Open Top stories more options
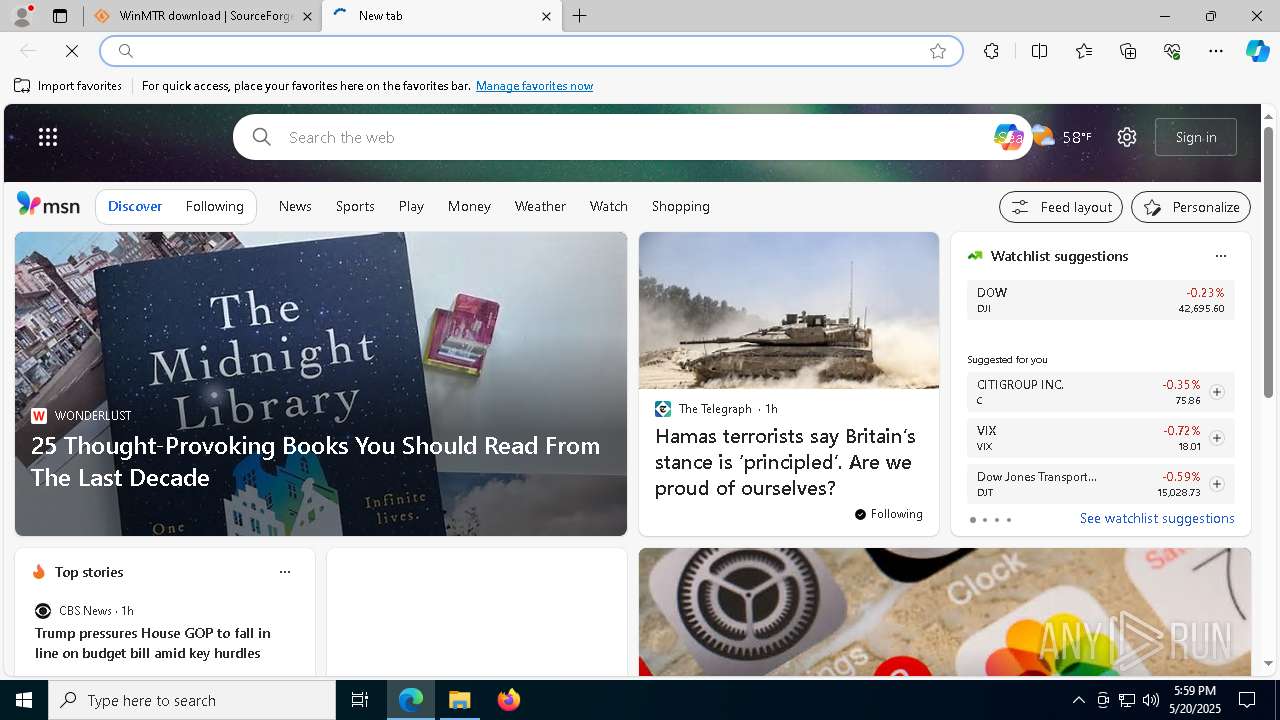 pyautogui.click(x=285, y=572)
